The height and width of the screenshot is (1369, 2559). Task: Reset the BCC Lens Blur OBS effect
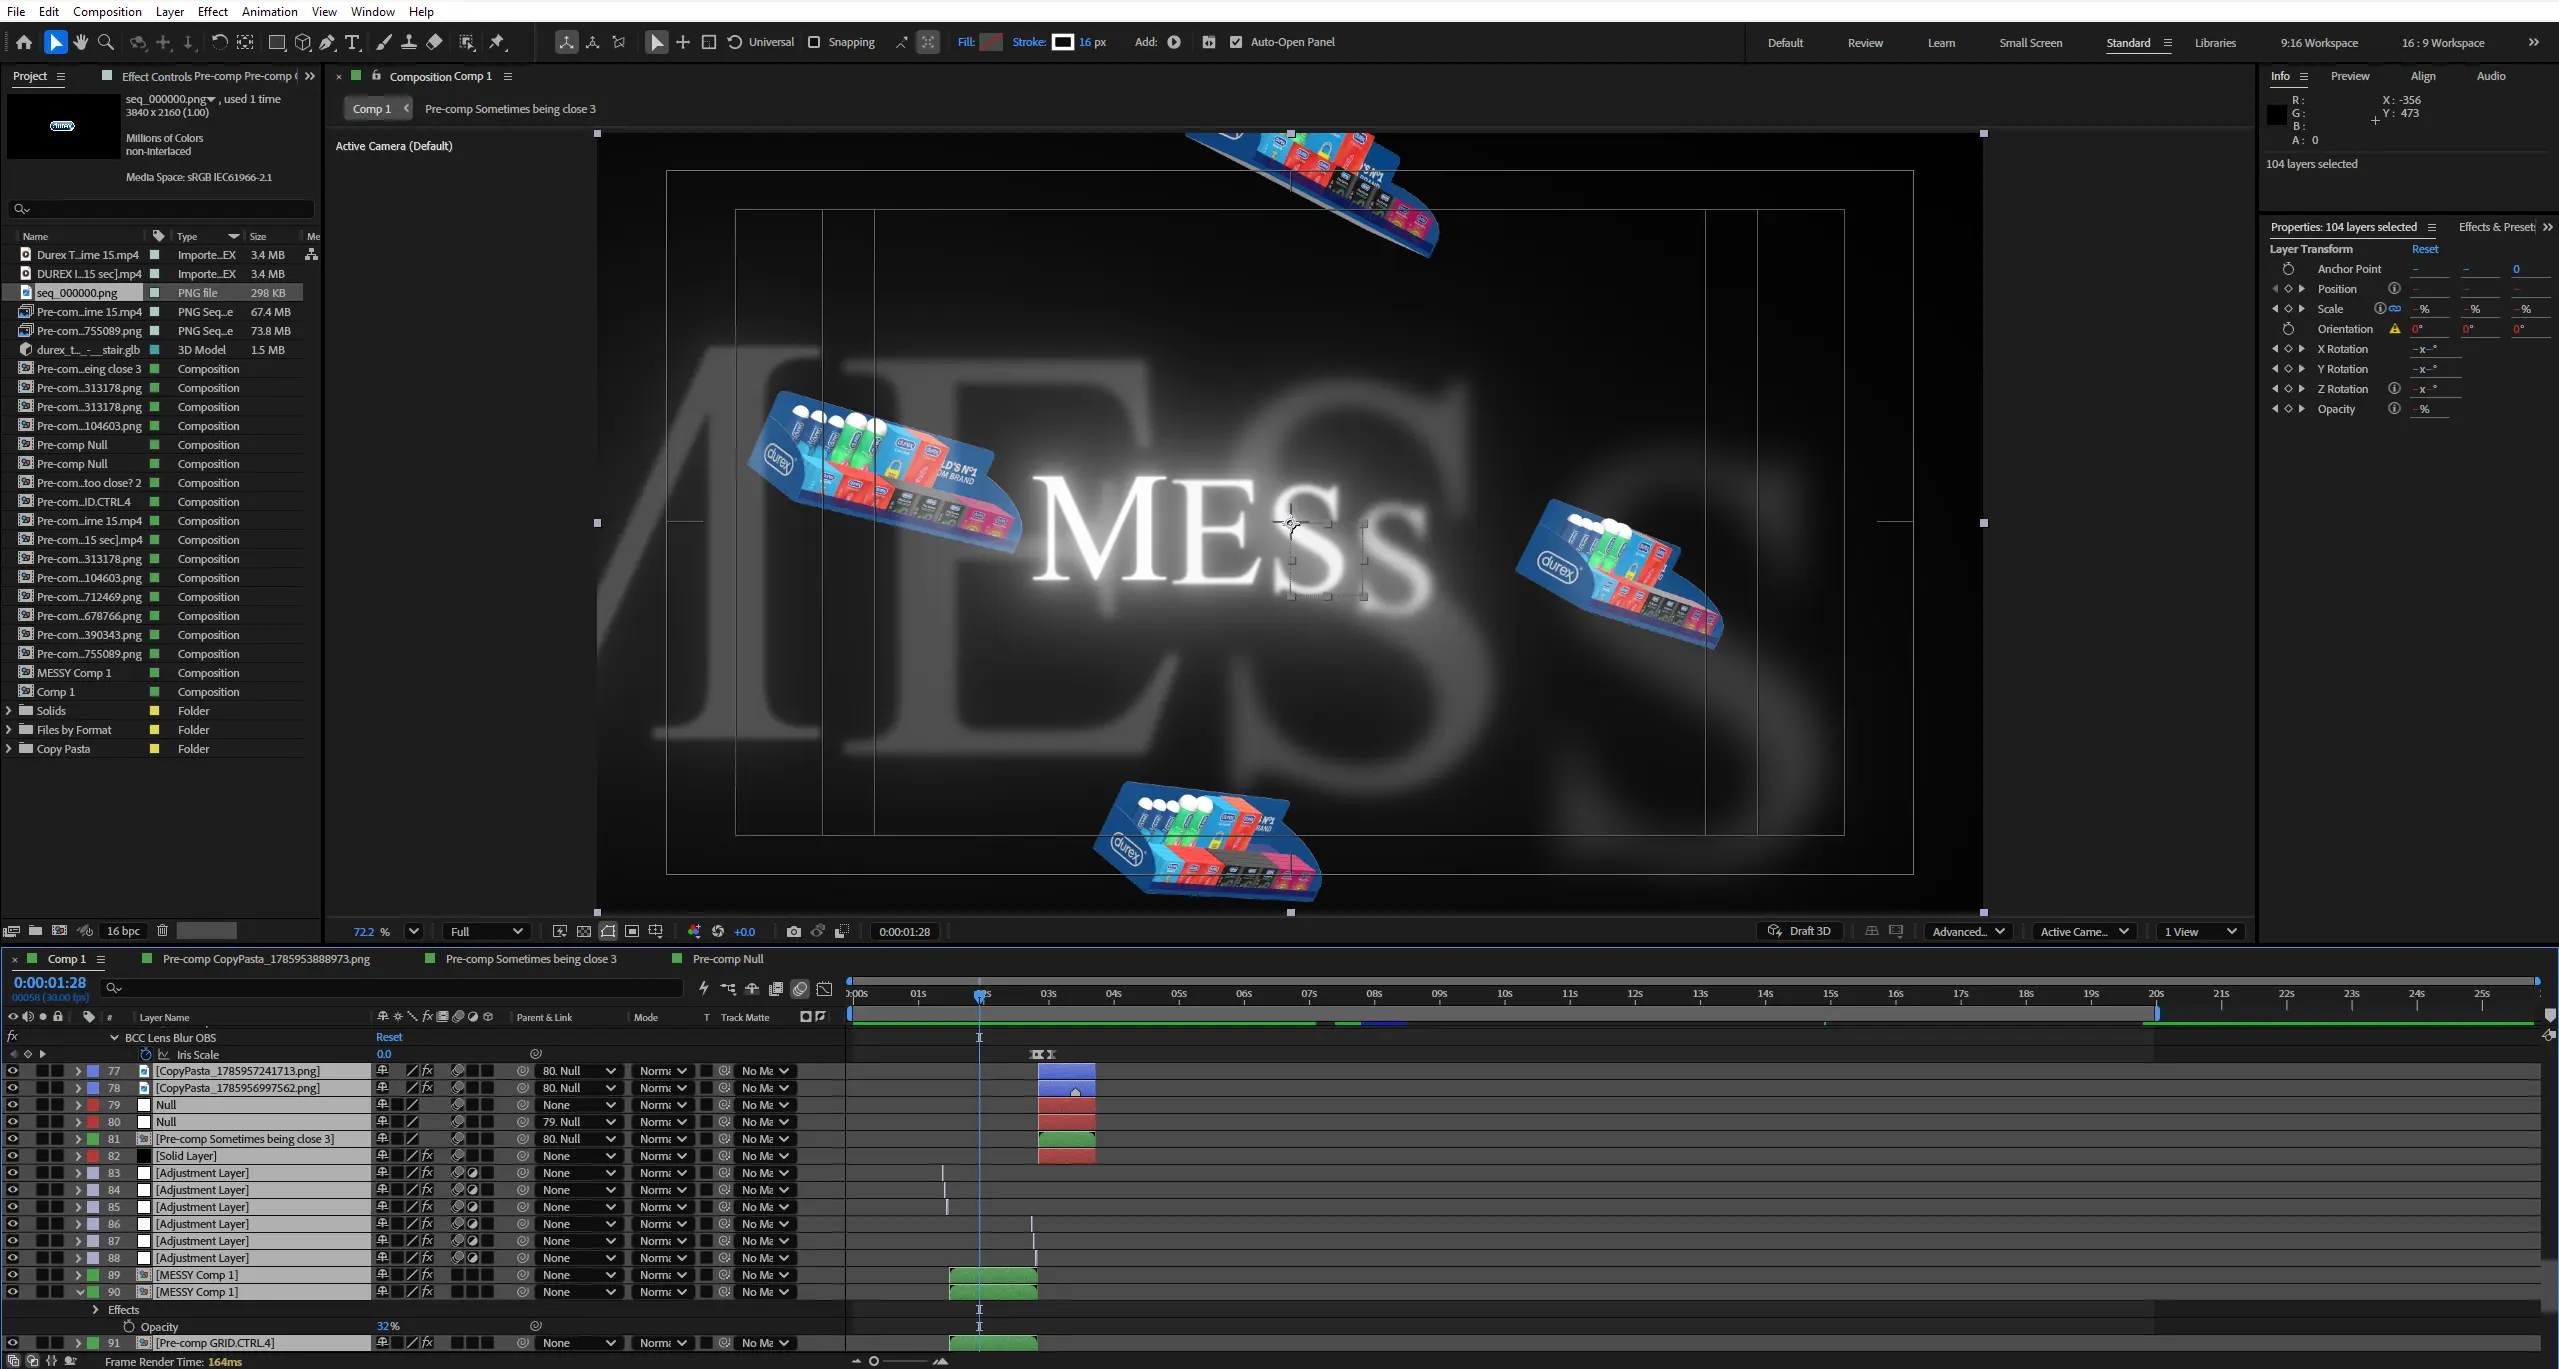click(389, 1038)
